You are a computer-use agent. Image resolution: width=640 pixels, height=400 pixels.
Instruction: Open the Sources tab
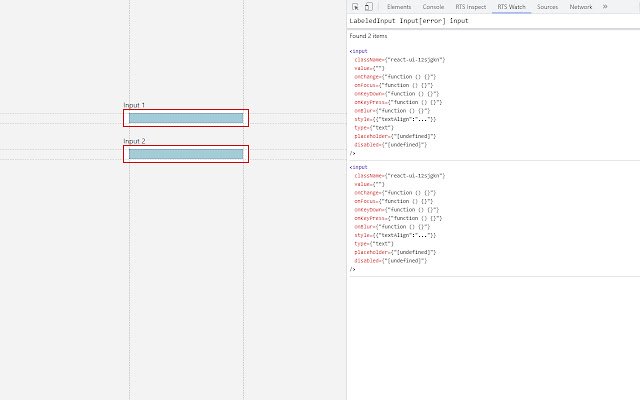pyautogui.click(x=547, y=7)
